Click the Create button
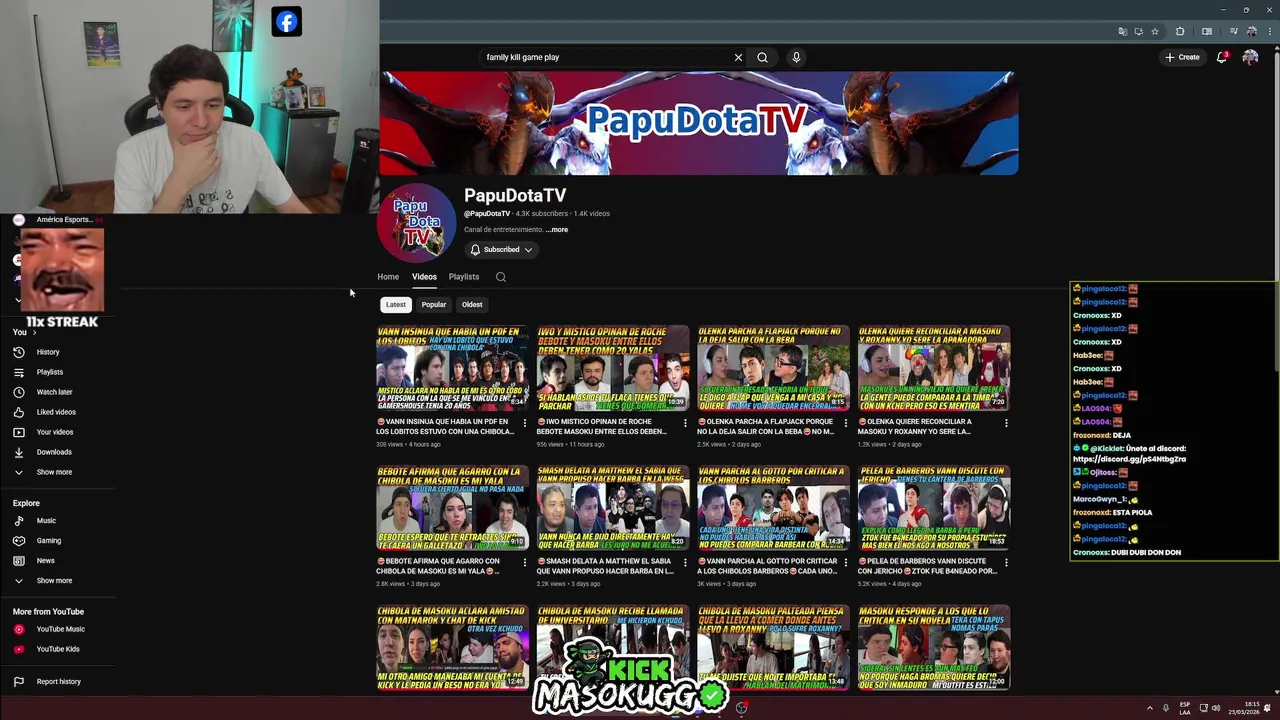 coord(1182,57)
